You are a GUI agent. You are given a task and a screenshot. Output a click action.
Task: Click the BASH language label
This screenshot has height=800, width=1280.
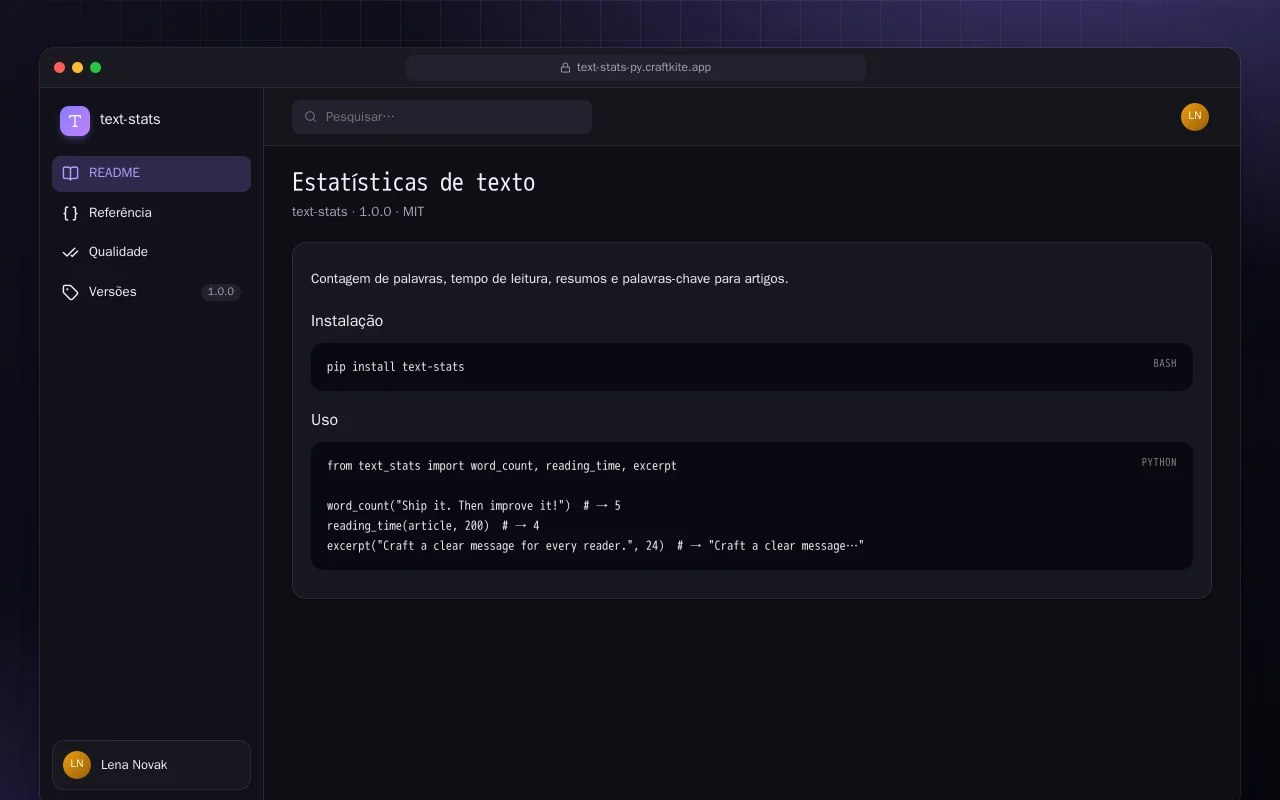[x=1165, y=364]
